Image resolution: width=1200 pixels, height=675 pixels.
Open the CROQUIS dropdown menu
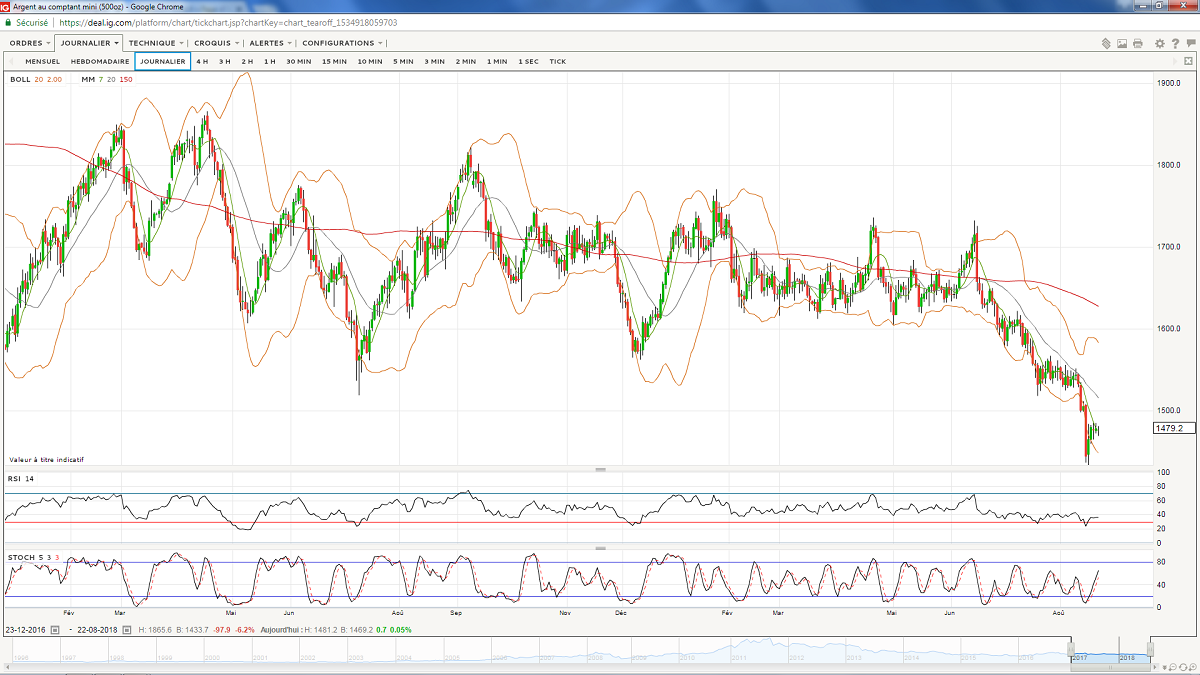coord(216,43)
